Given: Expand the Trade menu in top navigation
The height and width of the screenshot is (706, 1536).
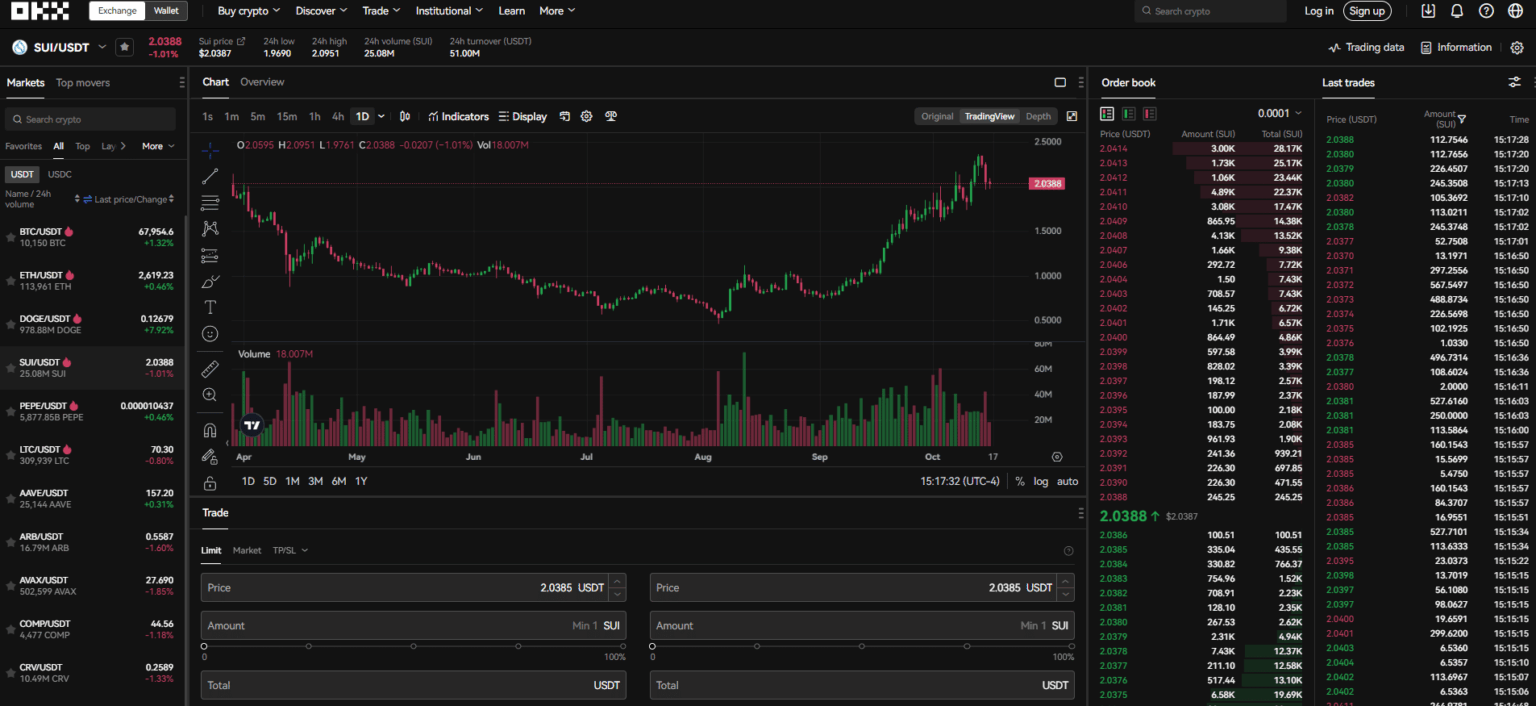Looking at the screenshot, I should pyautogui.click(x=380, y=11).
